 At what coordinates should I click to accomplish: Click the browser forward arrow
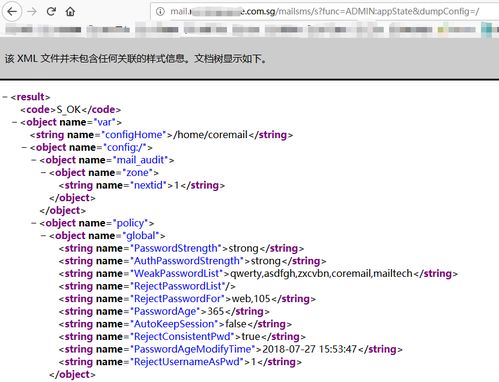(32, 12)
